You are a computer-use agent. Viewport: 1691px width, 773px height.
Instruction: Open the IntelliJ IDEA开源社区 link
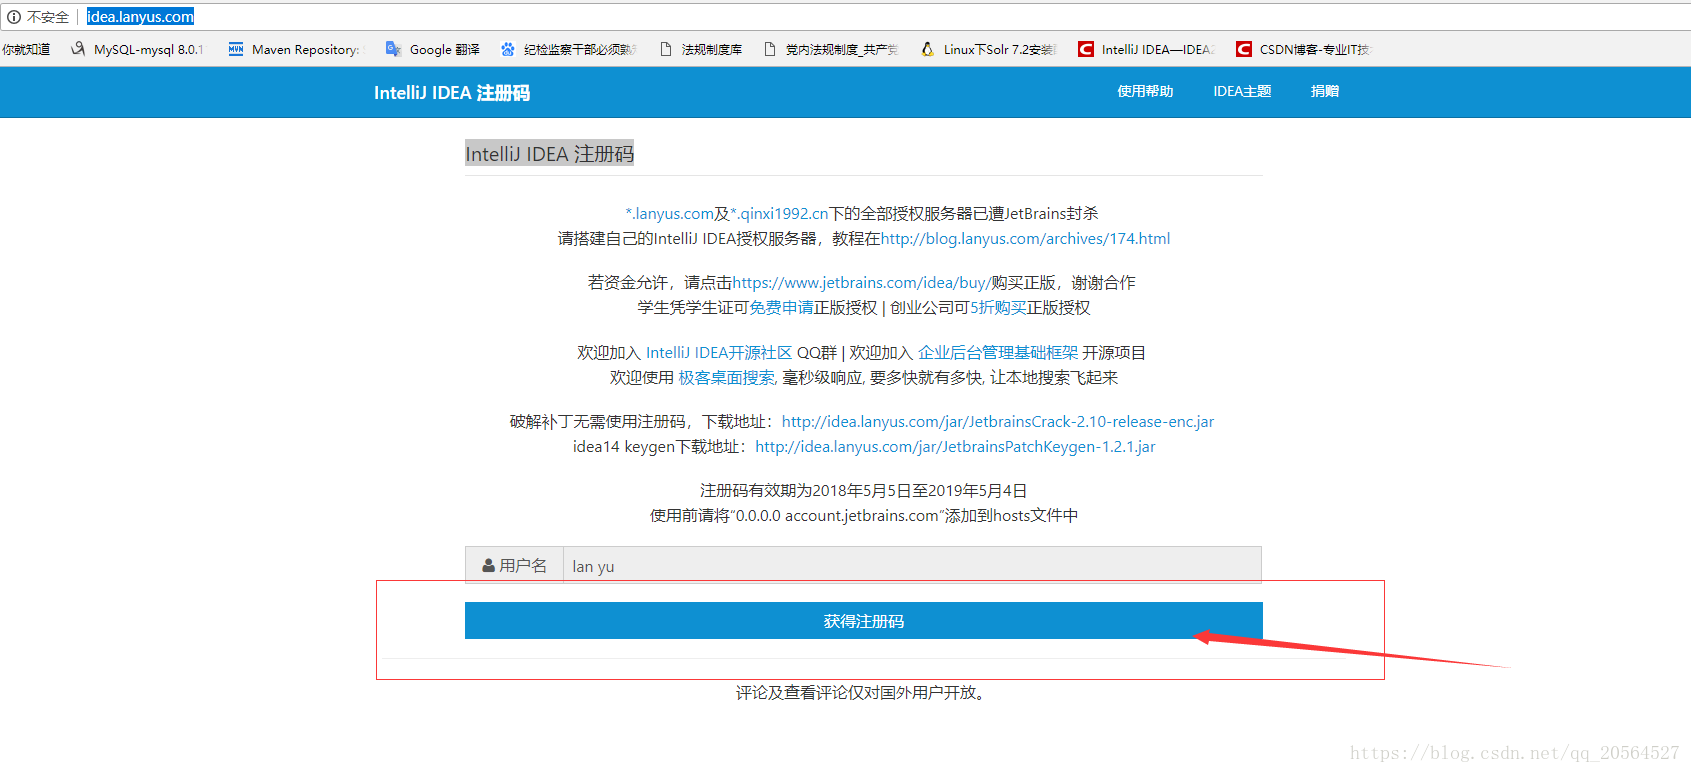click(719, 352)
